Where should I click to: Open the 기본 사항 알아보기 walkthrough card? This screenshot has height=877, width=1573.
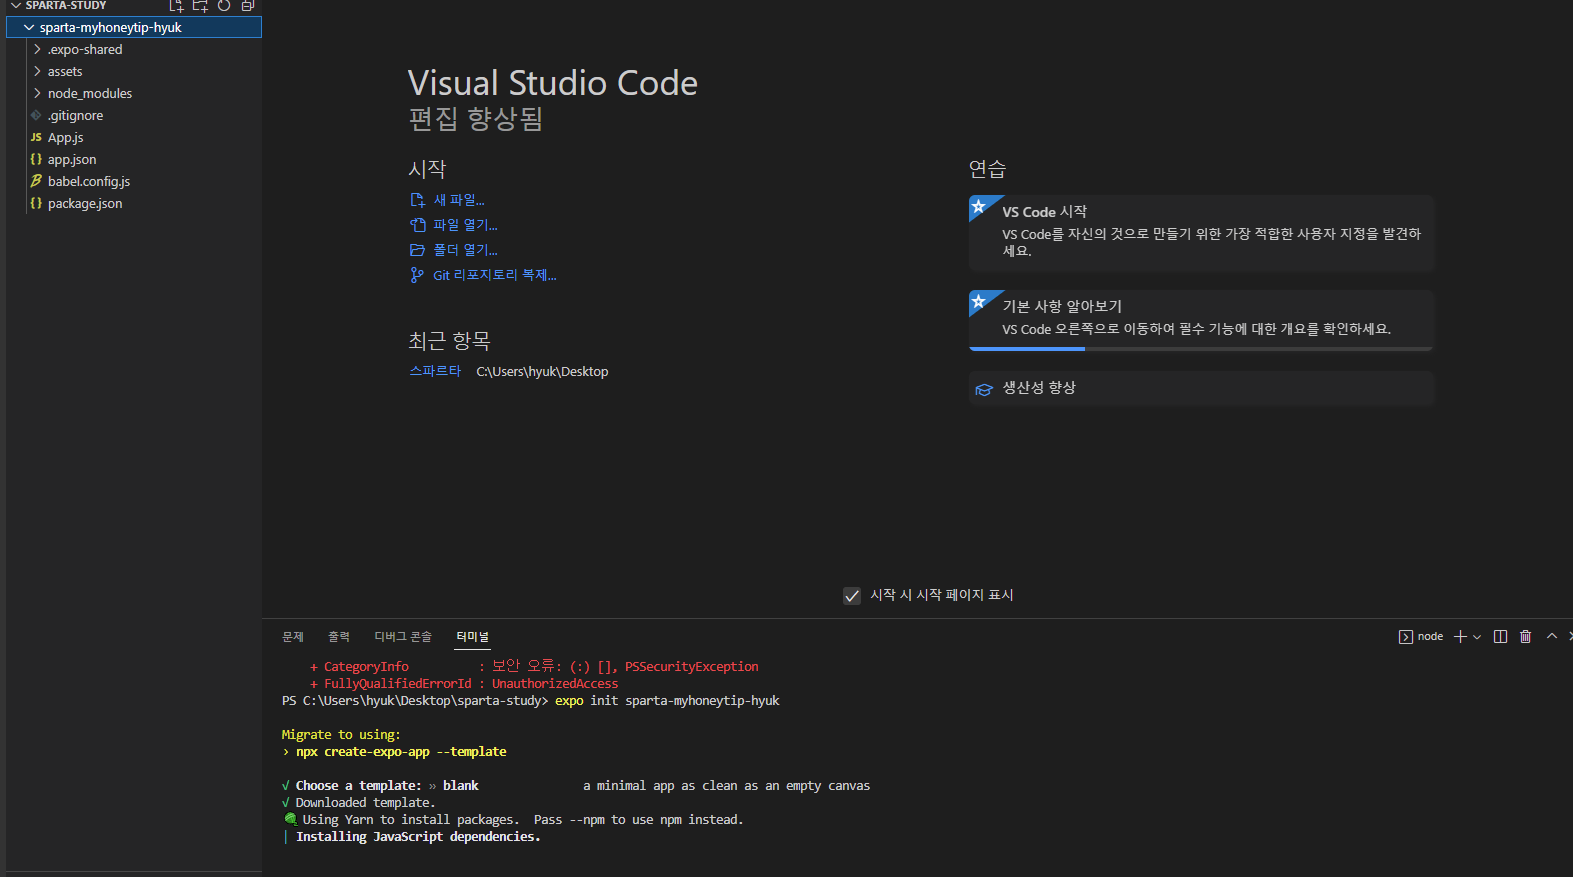click(x=1201, y=320)
